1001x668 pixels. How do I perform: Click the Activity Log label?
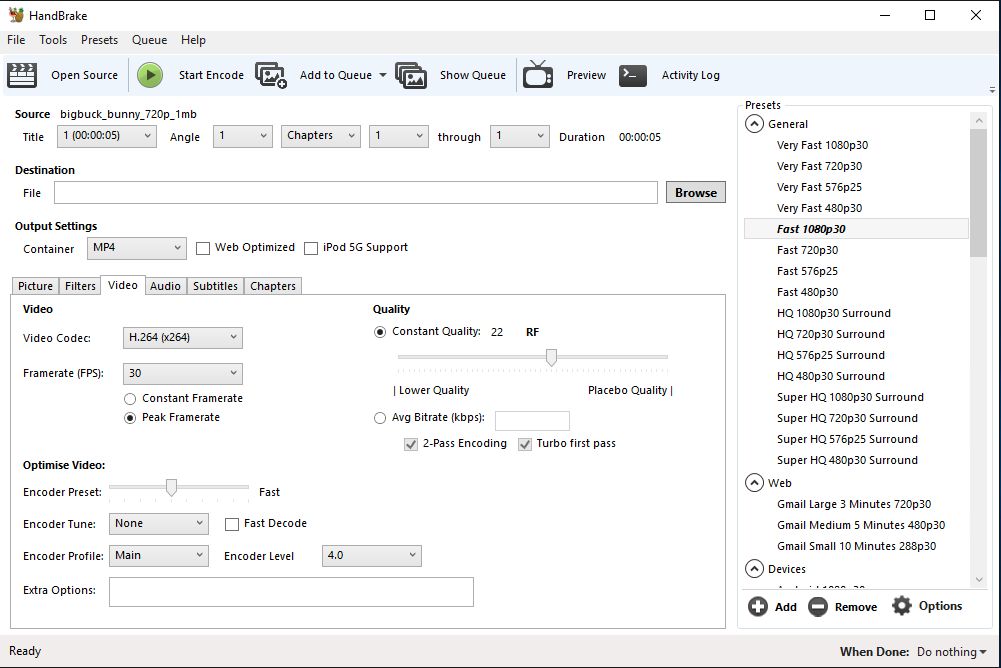tap(691, 75)
